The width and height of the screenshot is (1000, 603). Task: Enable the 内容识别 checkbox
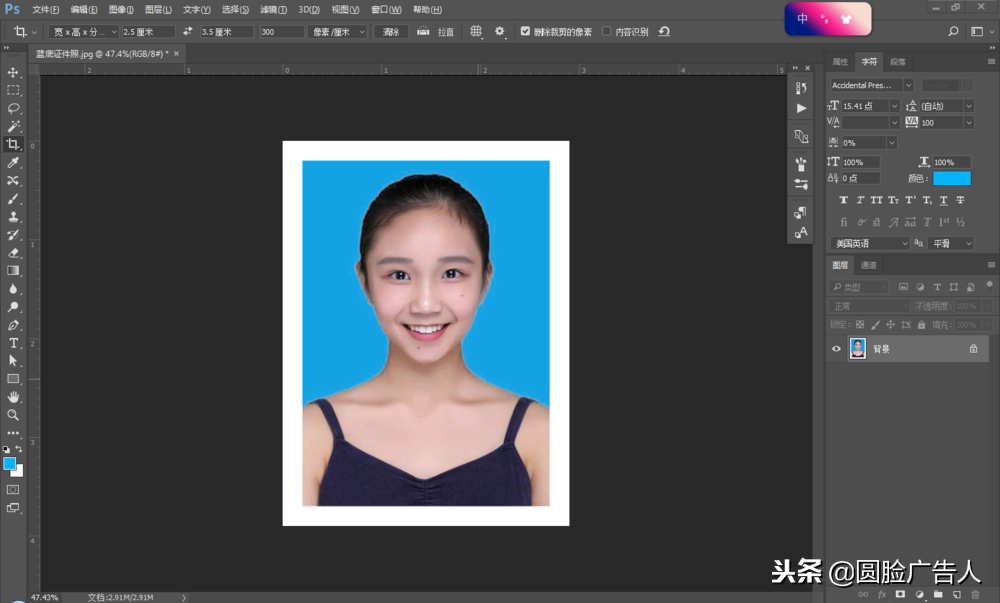607,31
